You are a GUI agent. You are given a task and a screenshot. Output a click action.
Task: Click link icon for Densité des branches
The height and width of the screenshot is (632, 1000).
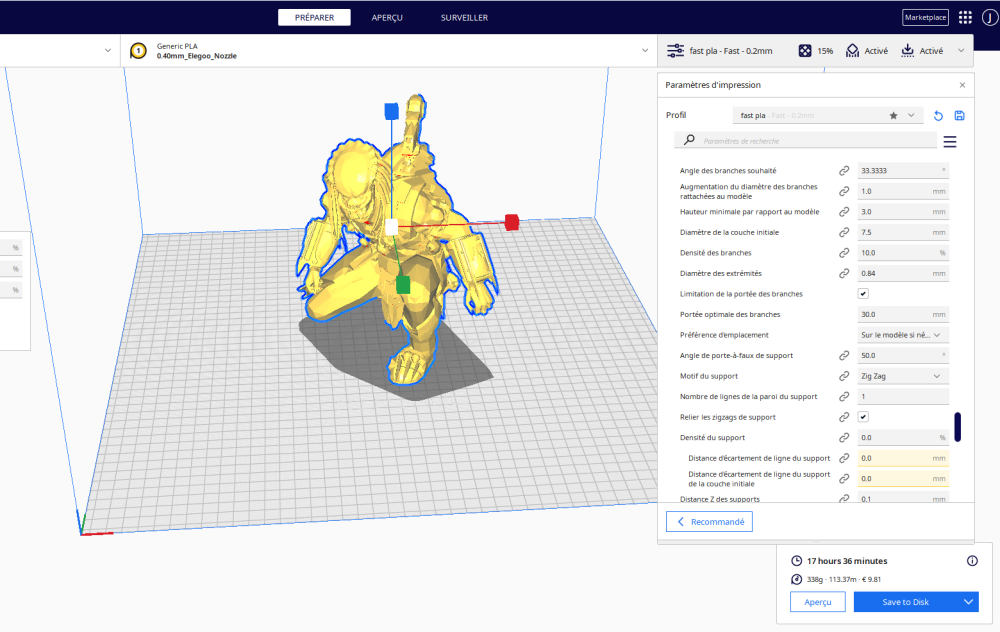coord(844,253)
